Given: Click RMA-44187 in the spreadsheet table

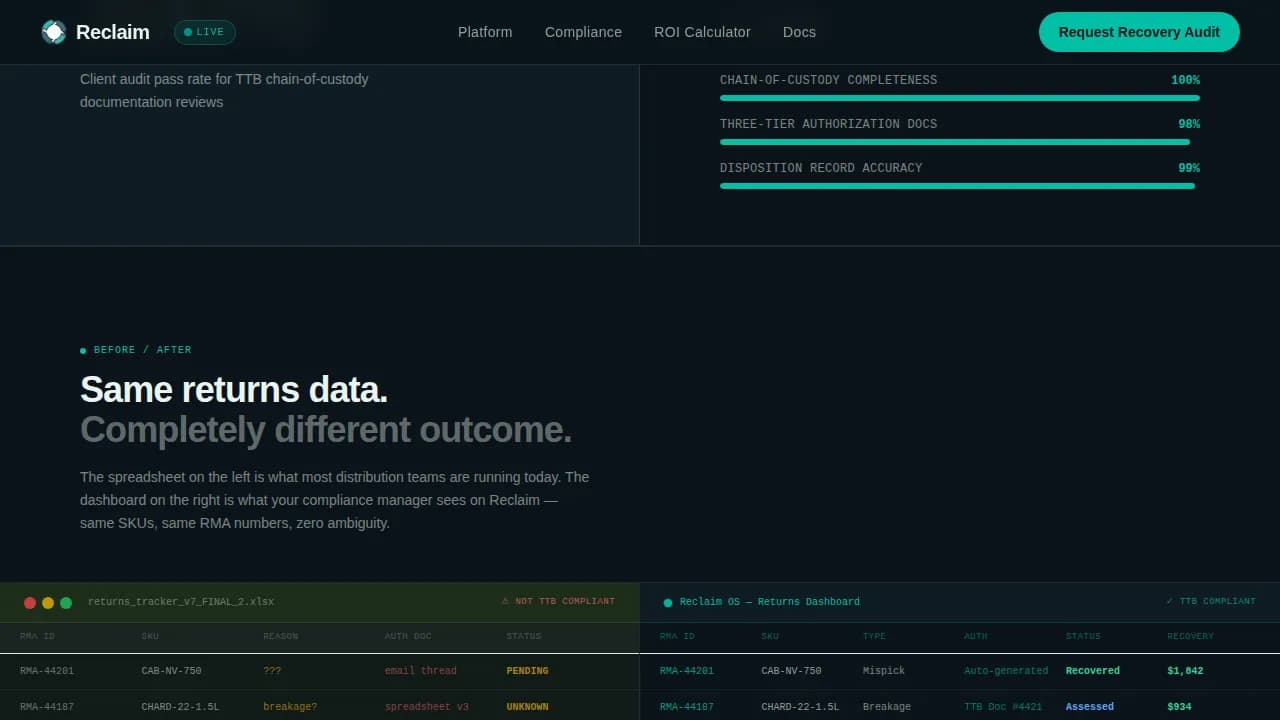Looking at the screenshot, I should click(x=47, y=707).
